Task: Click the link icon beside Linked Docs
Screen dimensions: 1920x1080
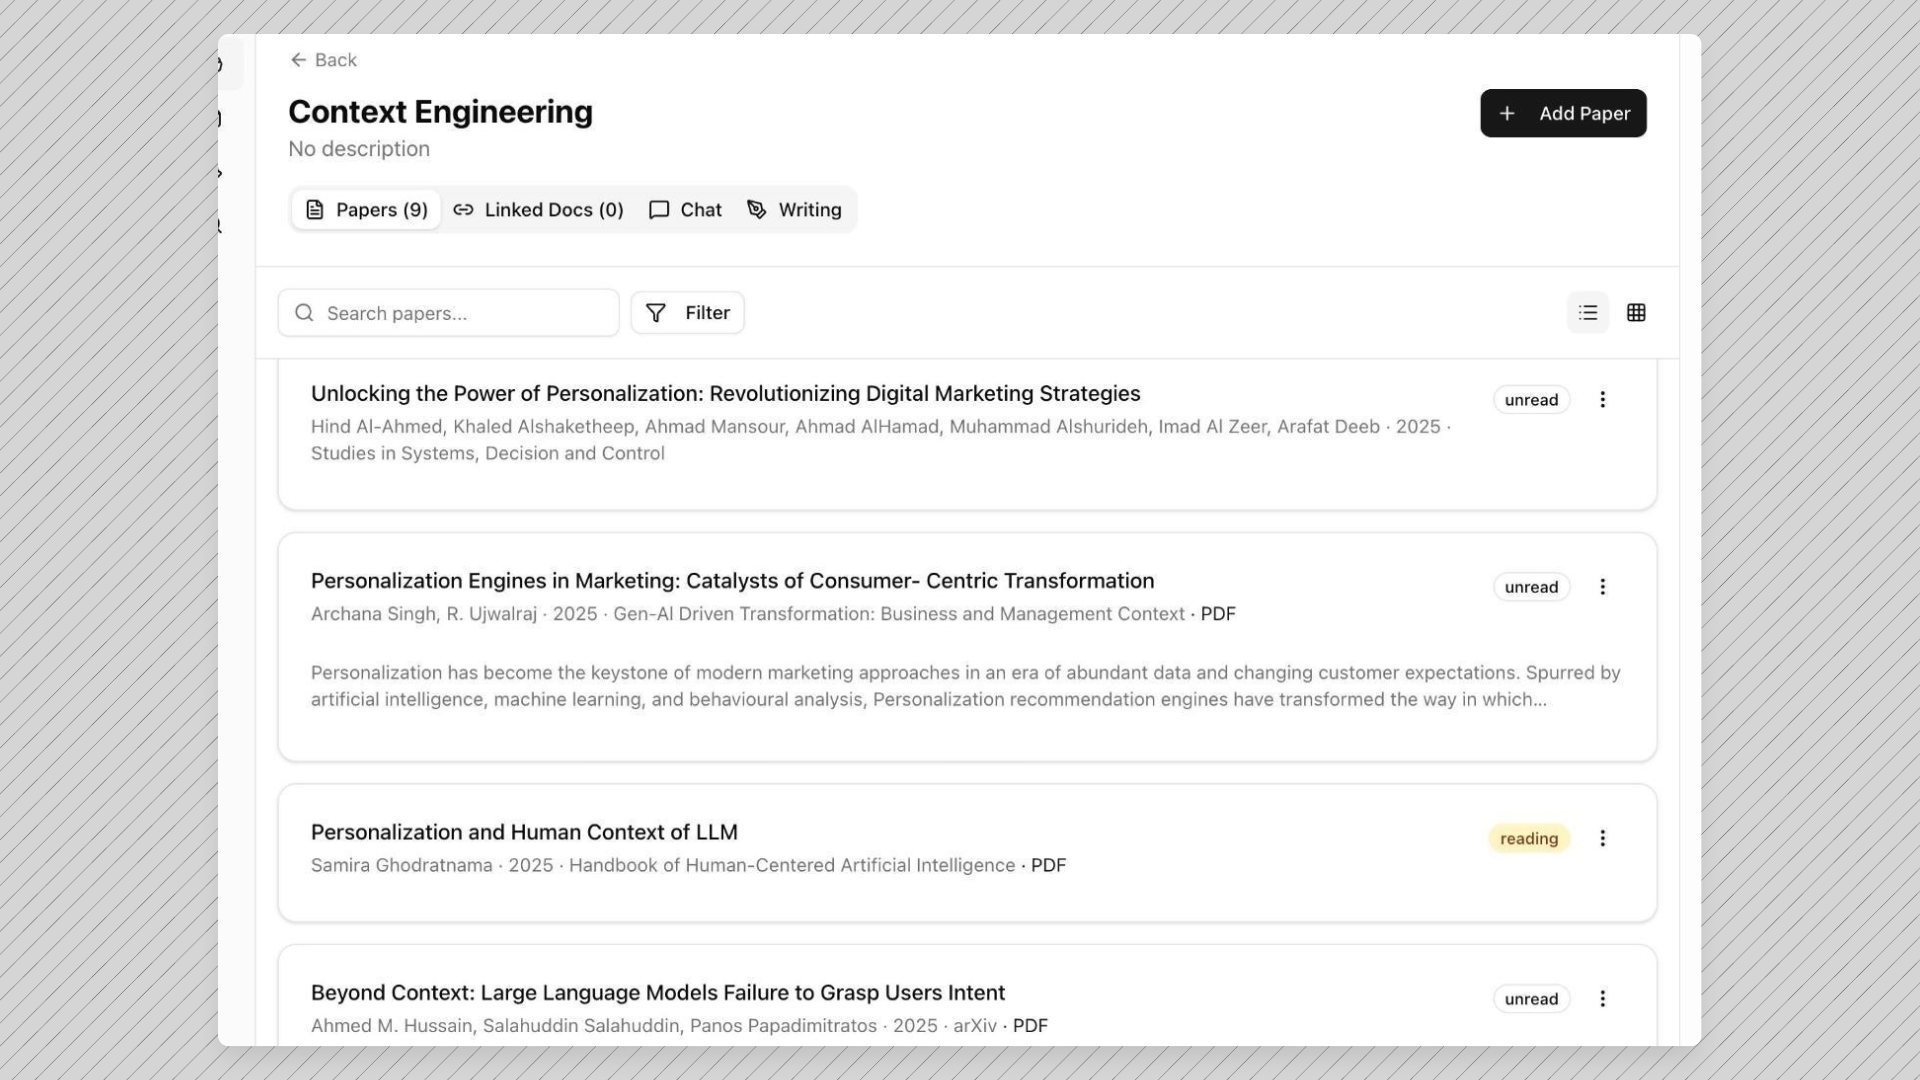Action: coord(463,210)
